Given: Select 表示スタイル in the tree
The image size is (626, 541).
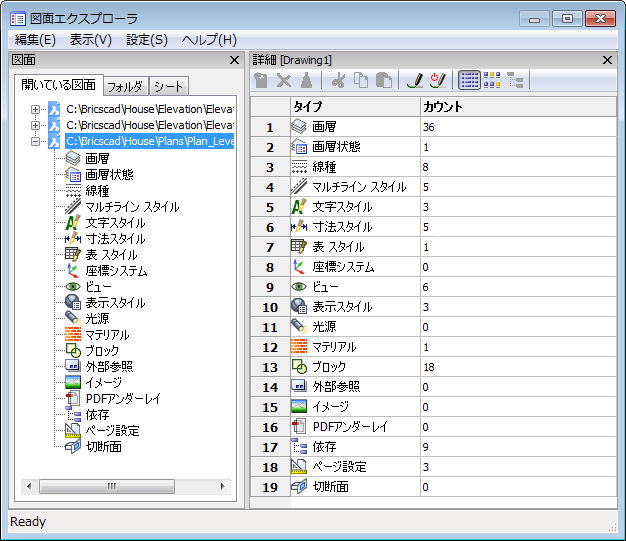Looking at the screenshot, I should pos(115,303).
